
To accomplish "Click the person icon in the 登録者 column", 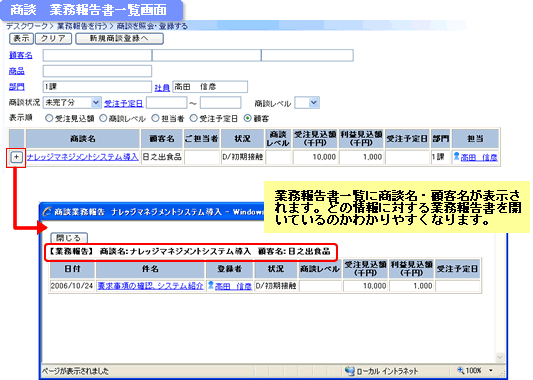I will [211, 285].
